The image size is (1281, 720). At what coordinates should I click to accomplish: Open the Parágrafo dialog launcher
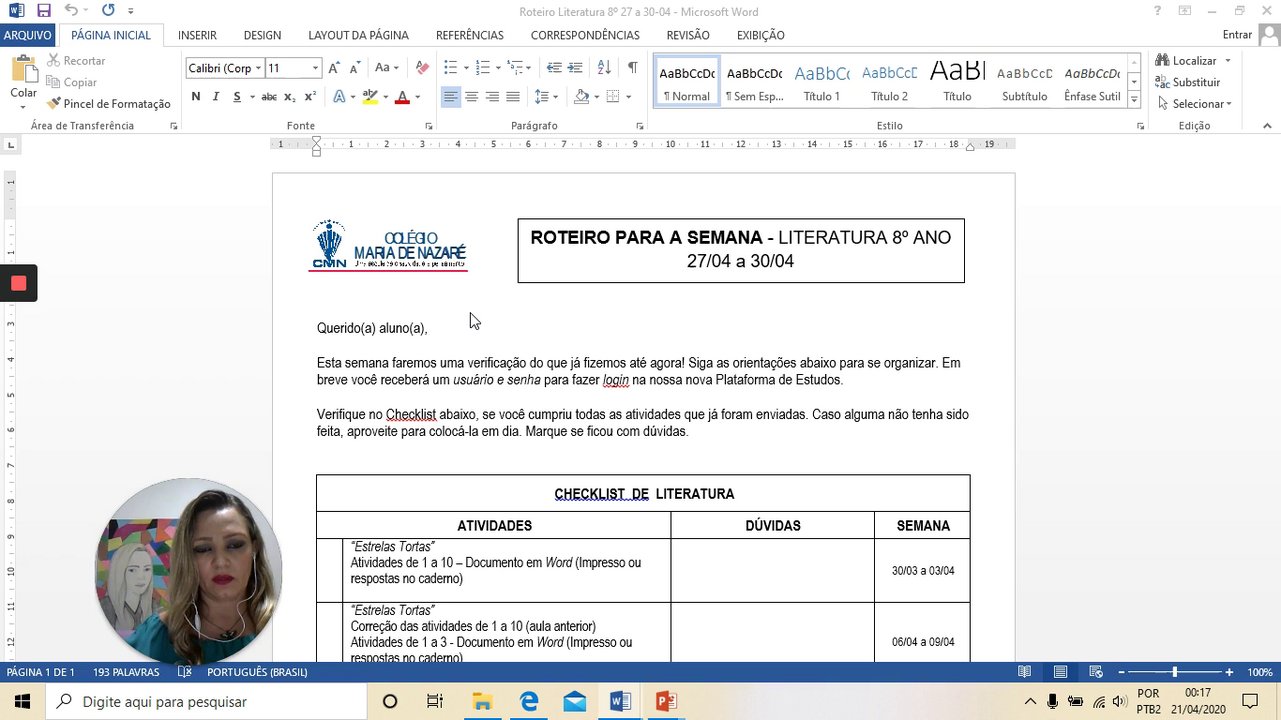point(640,126)
